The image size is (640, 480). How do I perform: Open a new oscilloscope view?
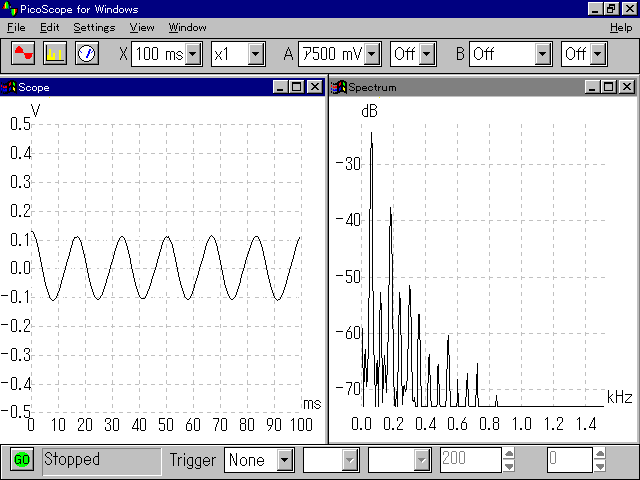pos(24,53)
